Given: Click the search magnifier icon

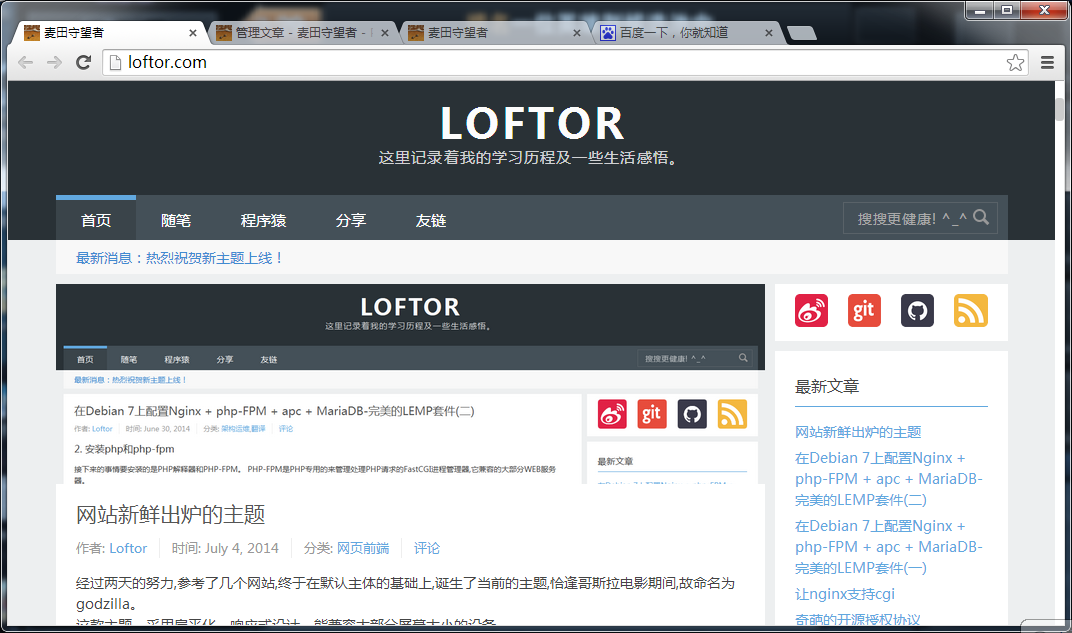Looking at the screenshot, I should (981, 218).
